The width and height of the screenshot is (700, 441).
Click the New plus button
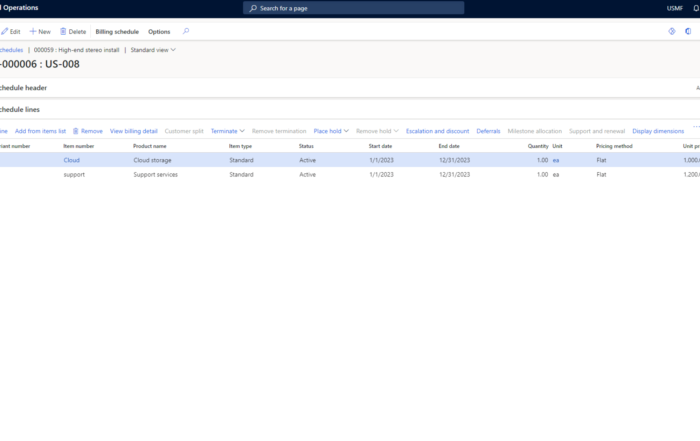tap(40, 32)
